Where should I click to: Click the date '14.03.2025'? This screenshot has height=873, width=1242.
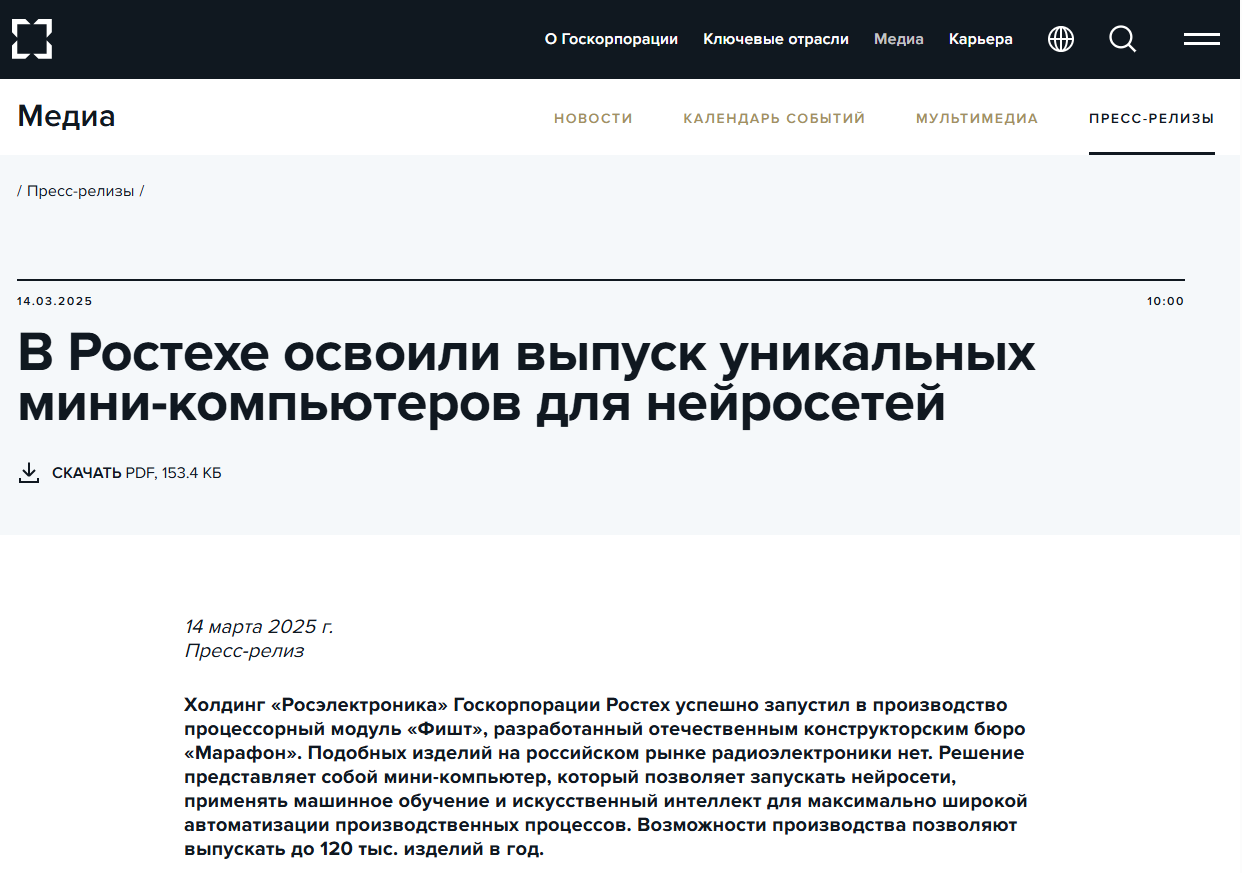click(x=55, y=301)
